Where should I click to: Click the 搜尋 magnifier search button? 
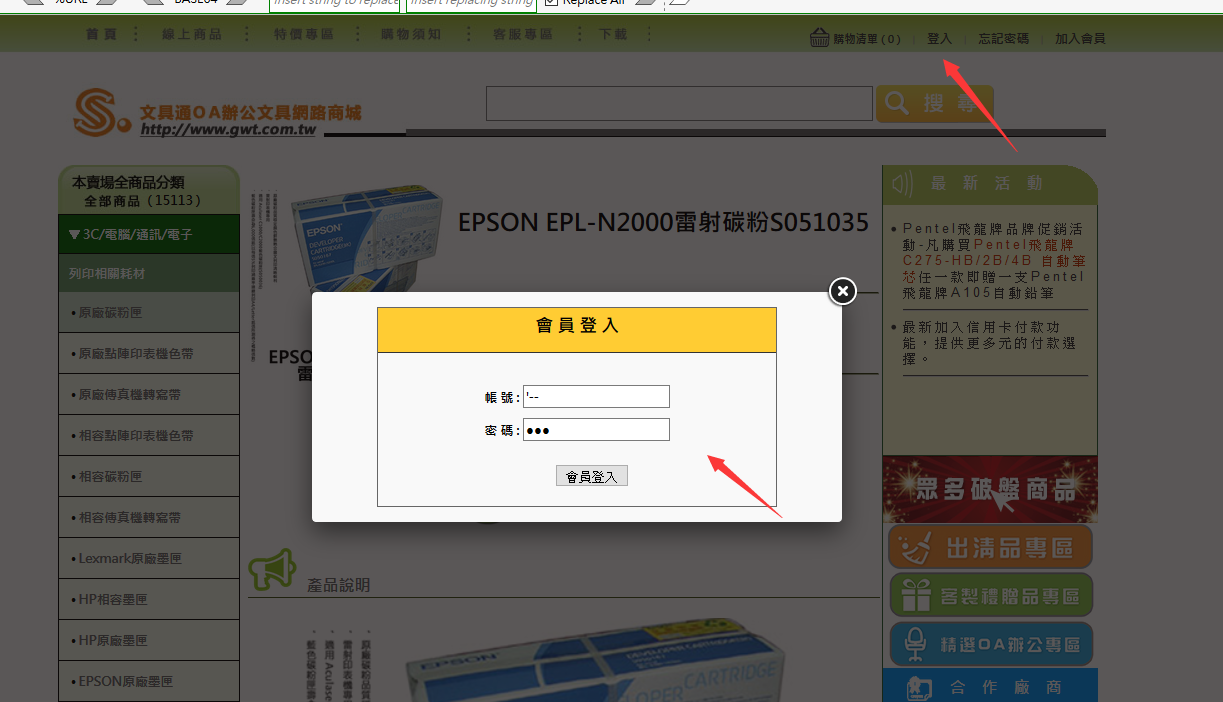point(935,103)
